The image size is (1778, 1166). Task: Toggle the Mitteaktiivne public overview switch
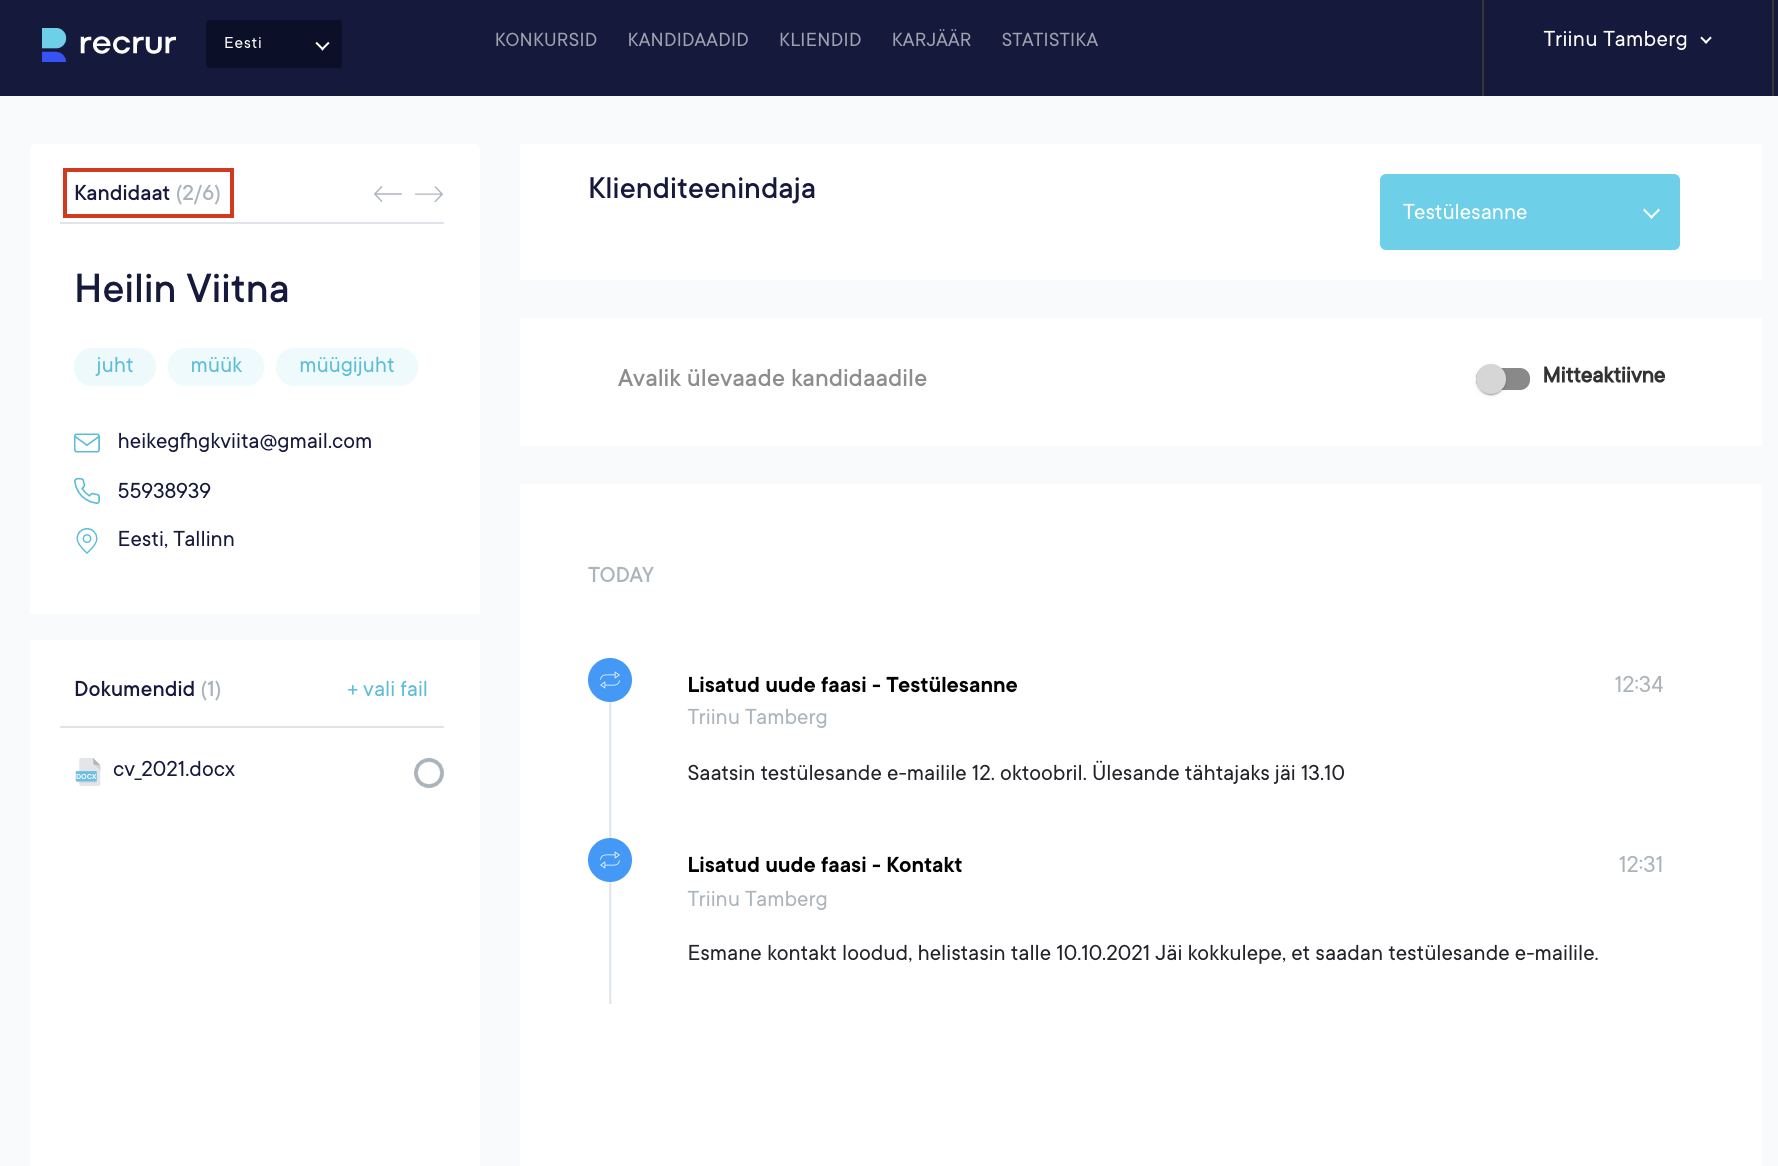(x=1502, y=379)
